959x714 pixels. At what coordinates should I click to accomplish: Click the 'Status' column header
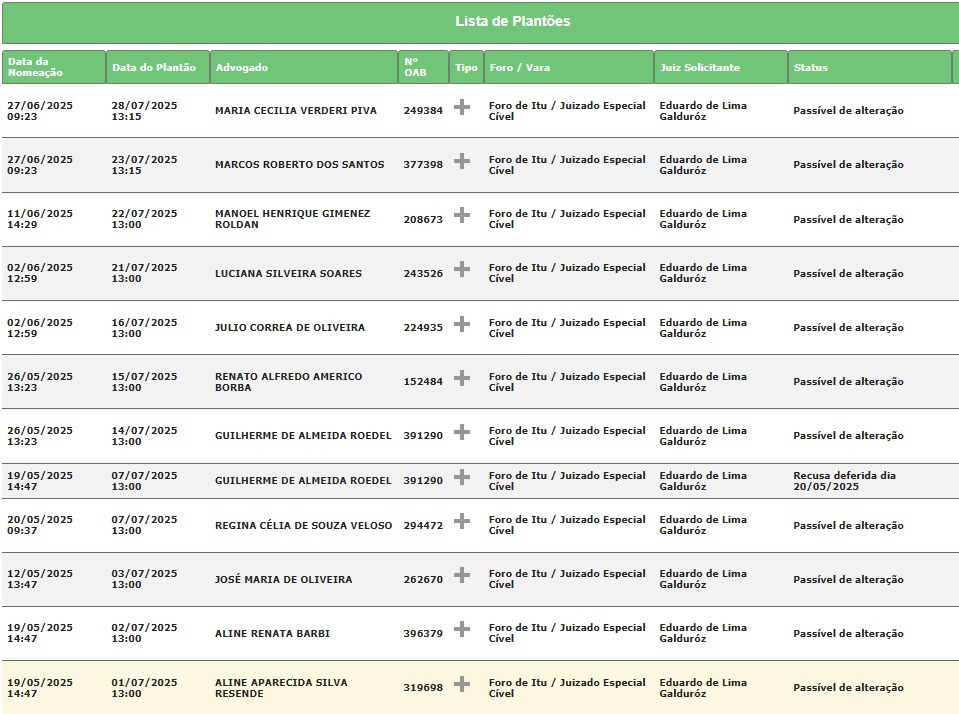click(811, 68)
